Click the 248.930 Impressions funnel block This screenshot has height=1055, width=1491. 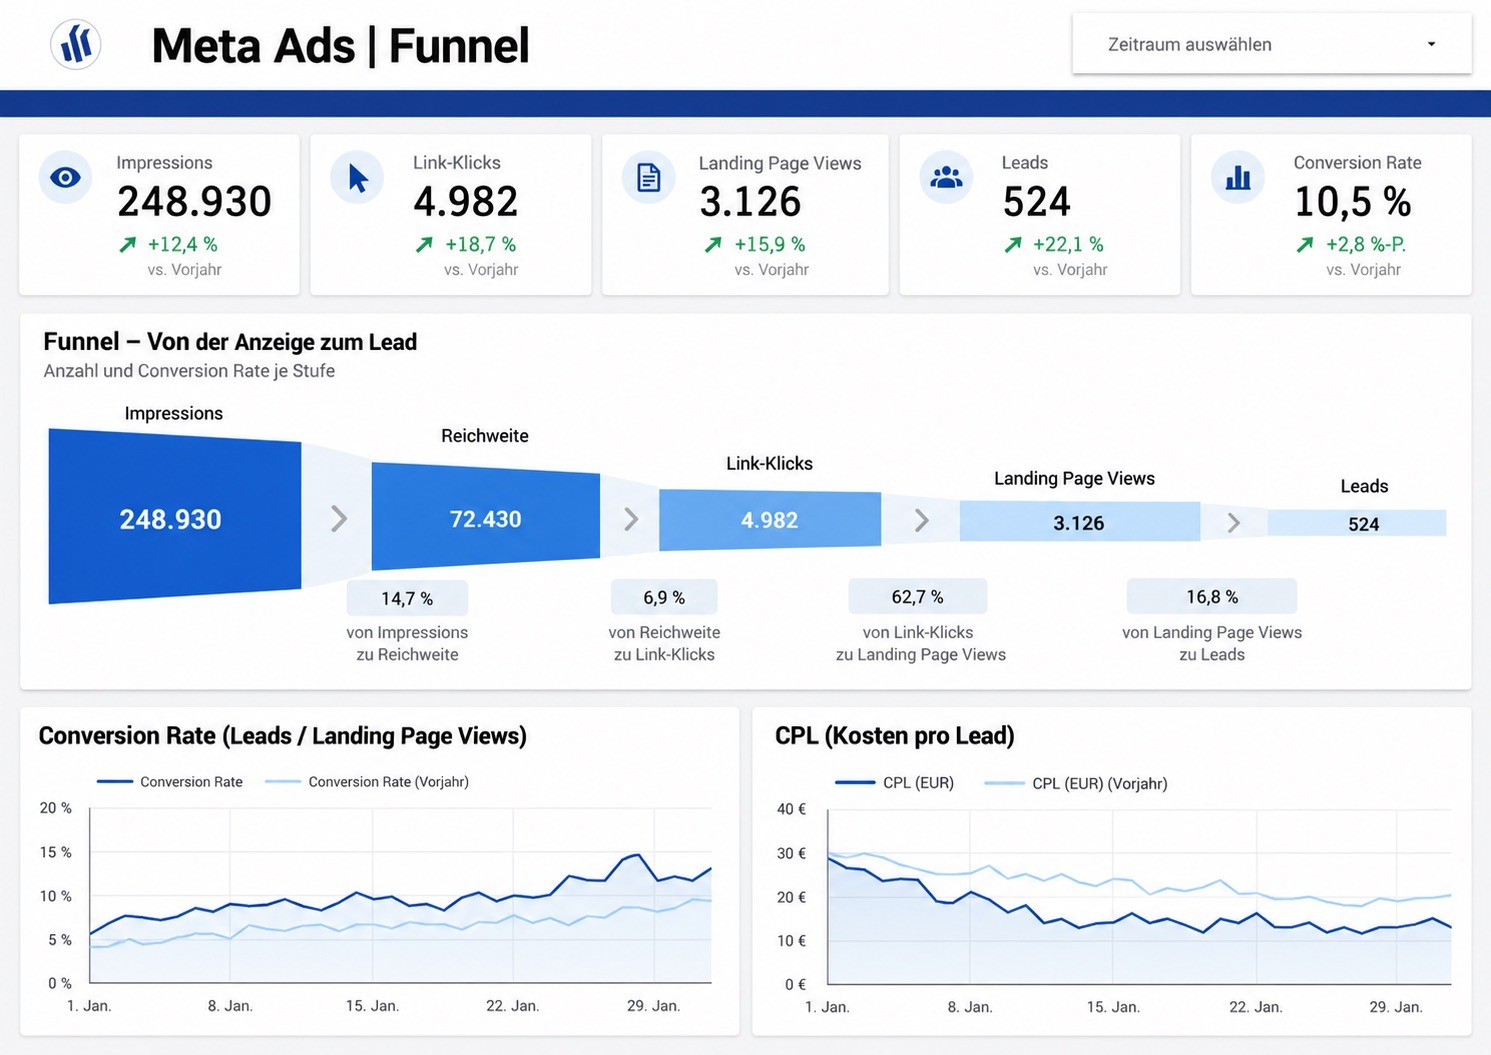point(175,517)
